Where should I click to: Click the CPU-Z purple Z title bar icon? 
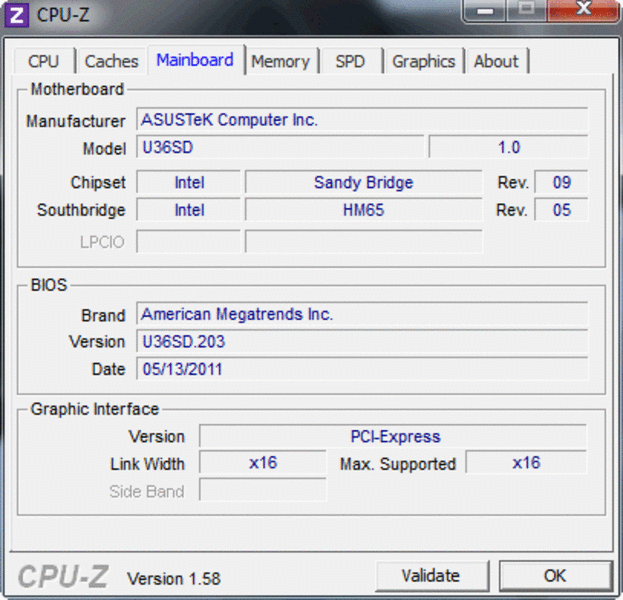16,15
